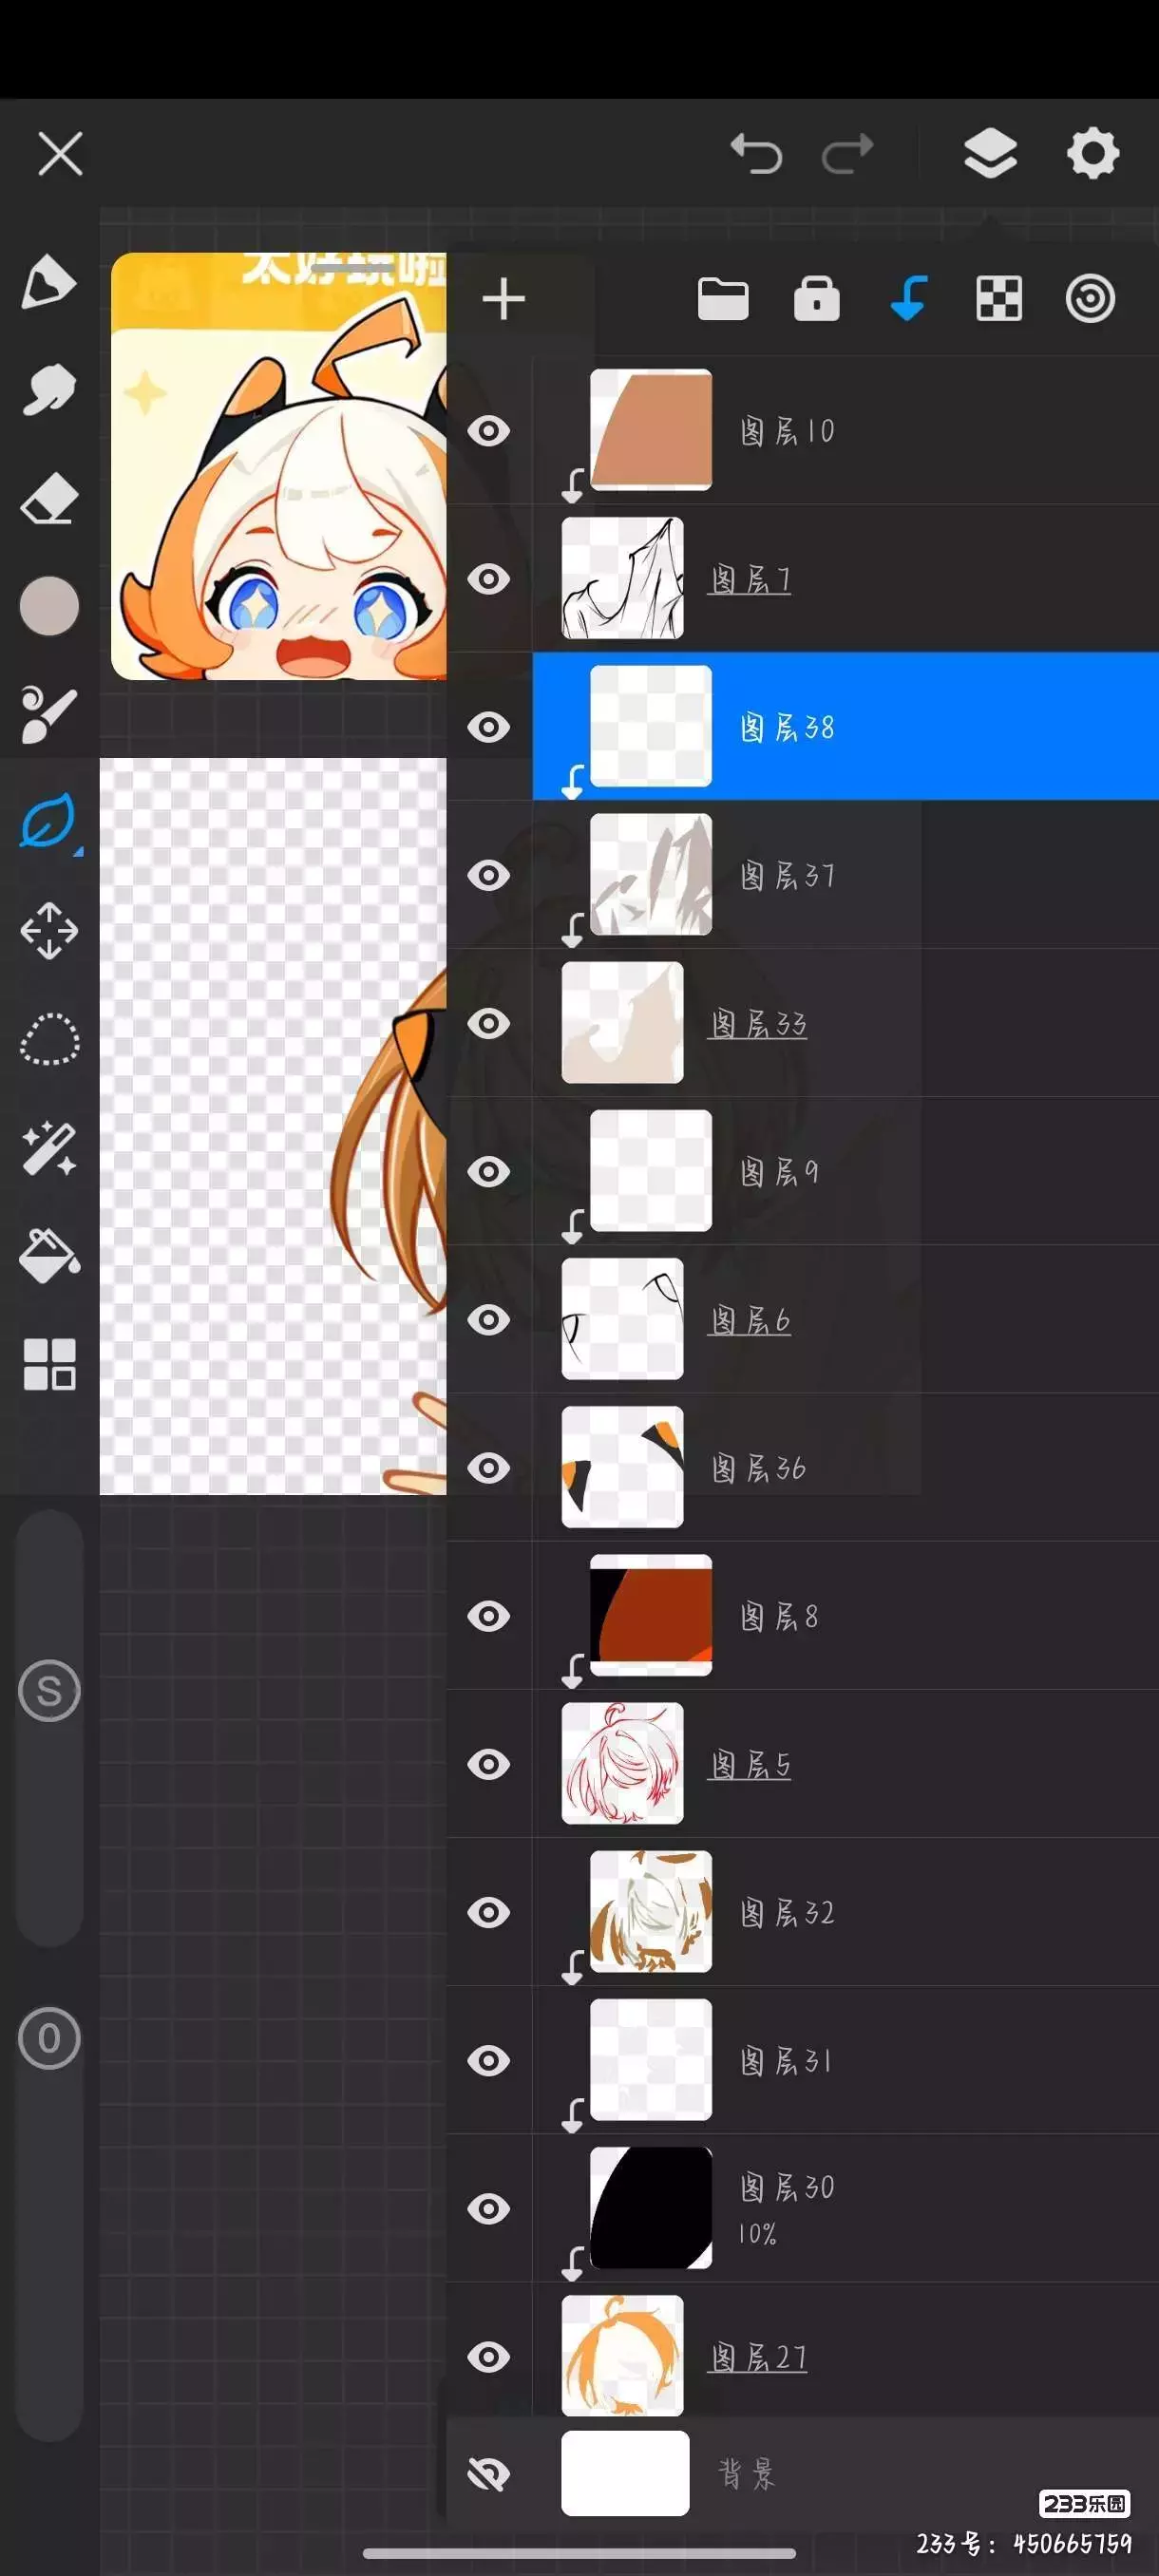The image size is (1159, 2576).
Task: Toggle visibility of 图层38
Action: [488, 727]
